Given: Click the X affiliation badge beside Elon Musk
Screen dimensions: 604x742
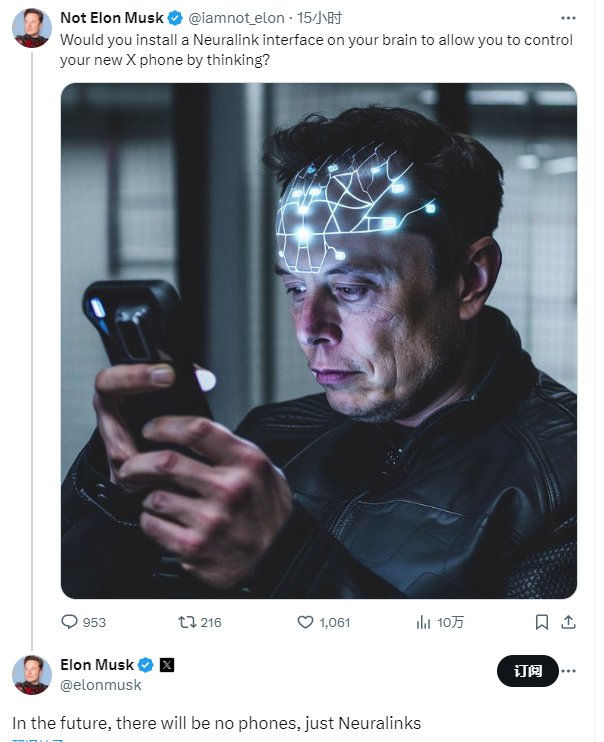Looking at the screenshot, I should pyautogui.click(x=167, y=665).
